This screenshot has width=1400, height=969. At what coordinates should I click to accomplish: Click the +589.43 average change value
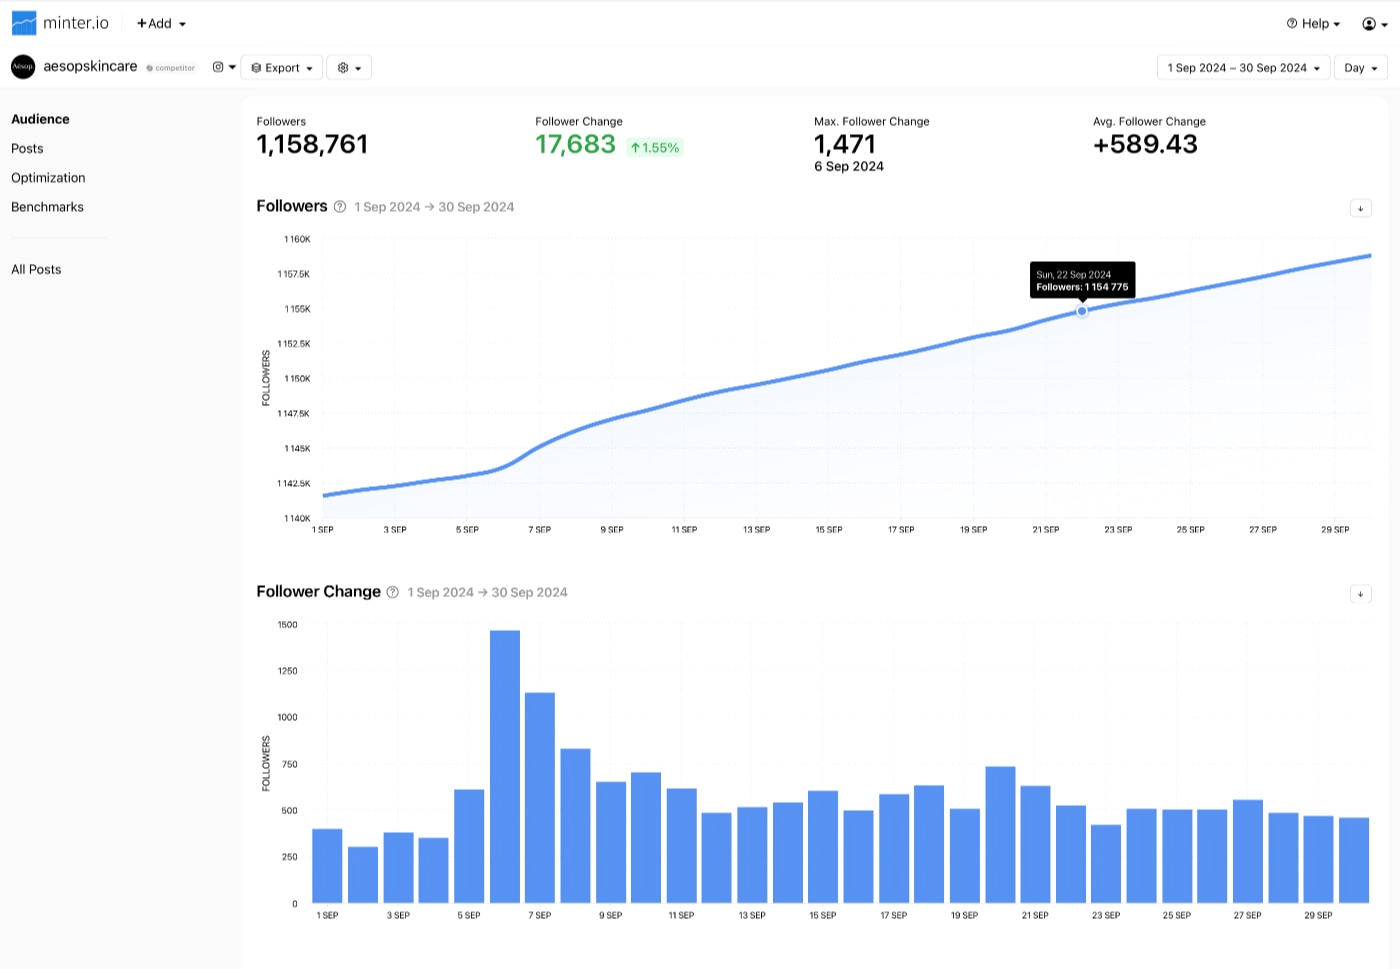point(1145,145)
